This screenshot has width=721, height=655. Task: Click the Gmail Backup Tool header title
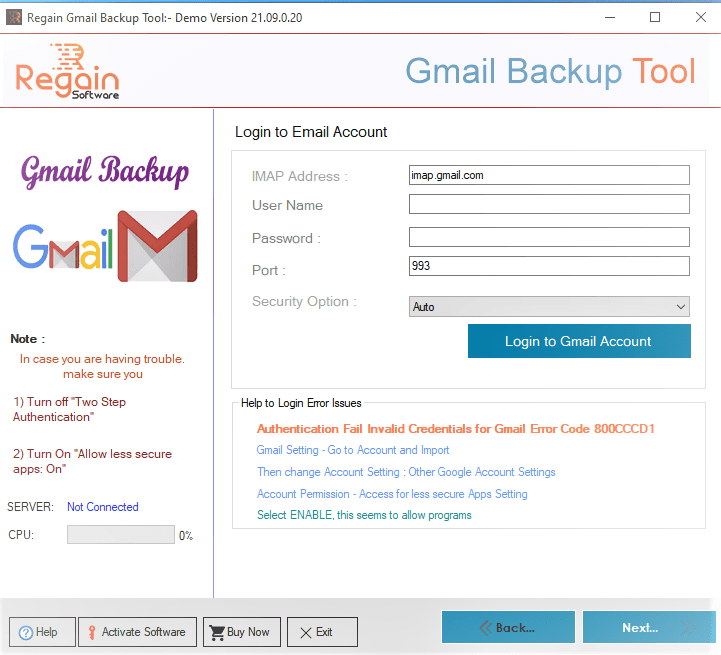550,71
